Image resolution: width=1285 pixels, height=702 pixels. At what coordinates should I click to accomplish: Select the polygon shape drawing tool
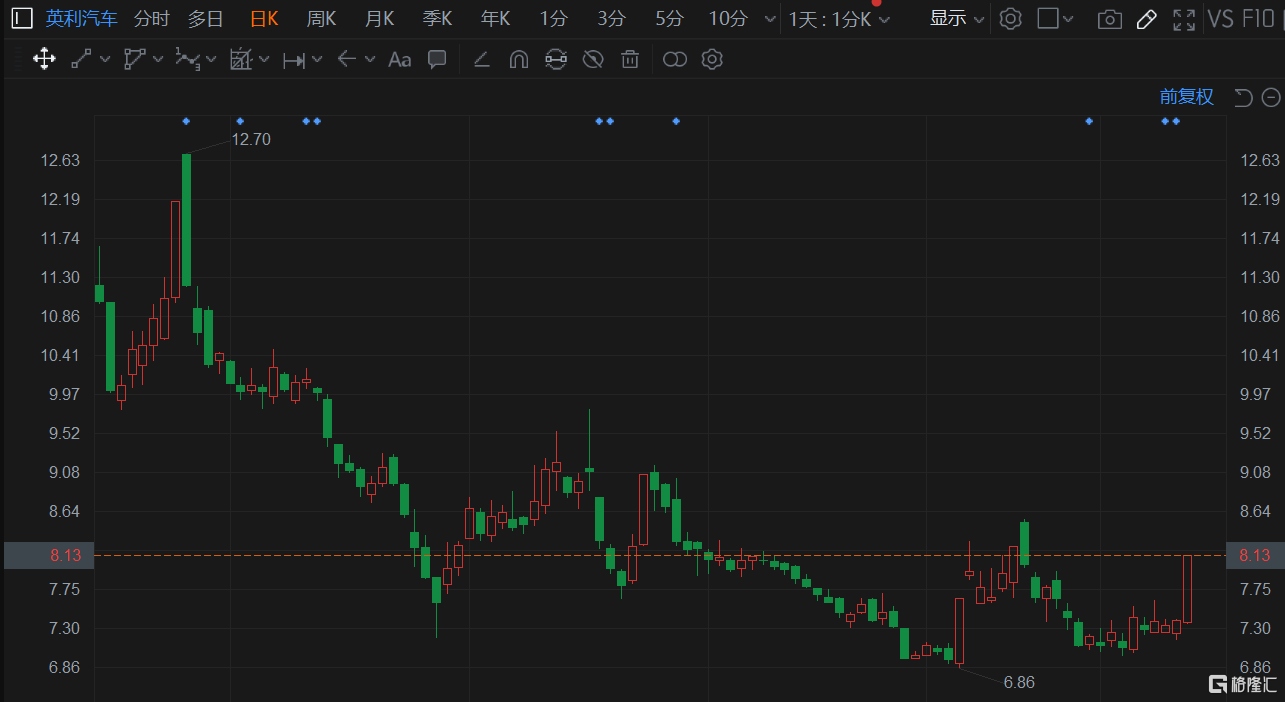[134, 59]
